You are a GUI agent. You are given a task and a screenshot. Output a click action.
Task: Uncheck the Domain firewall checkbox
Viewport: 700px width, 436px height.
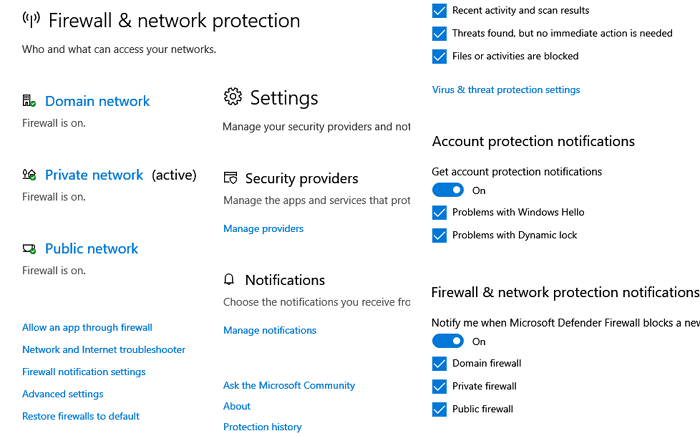(439, 363)
